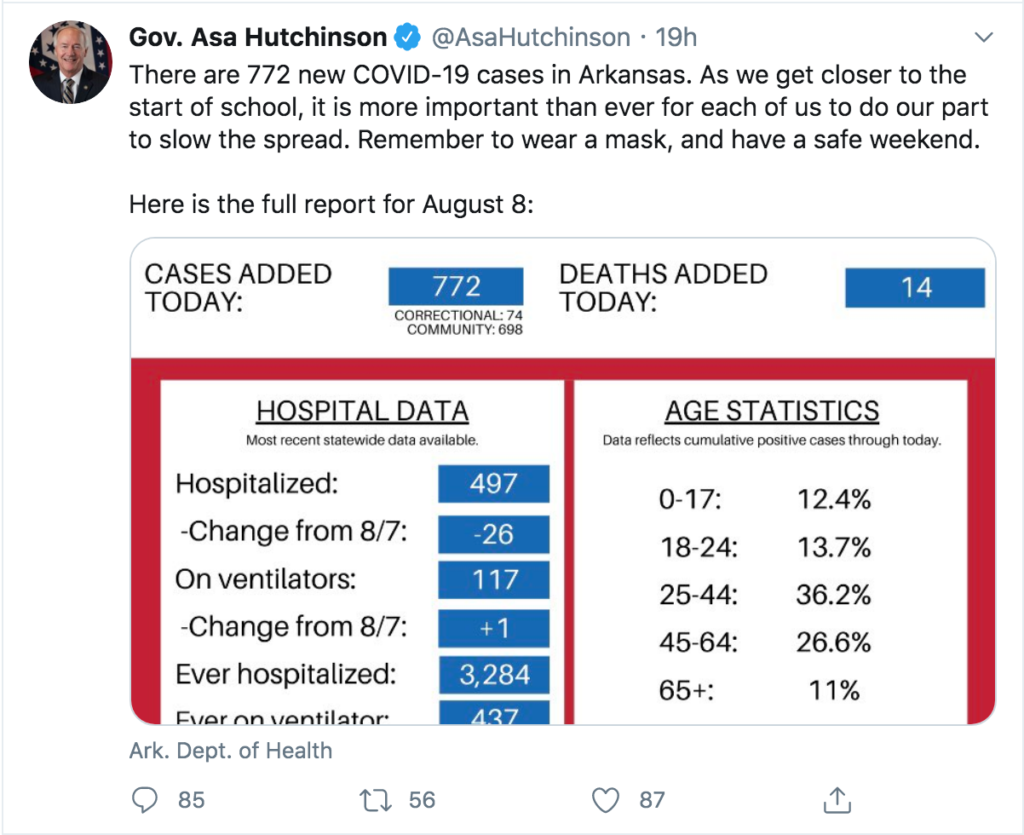Click the Ark. Dept. of Health source
This screenshot has height=835, width=1024.
click(231, 750)
